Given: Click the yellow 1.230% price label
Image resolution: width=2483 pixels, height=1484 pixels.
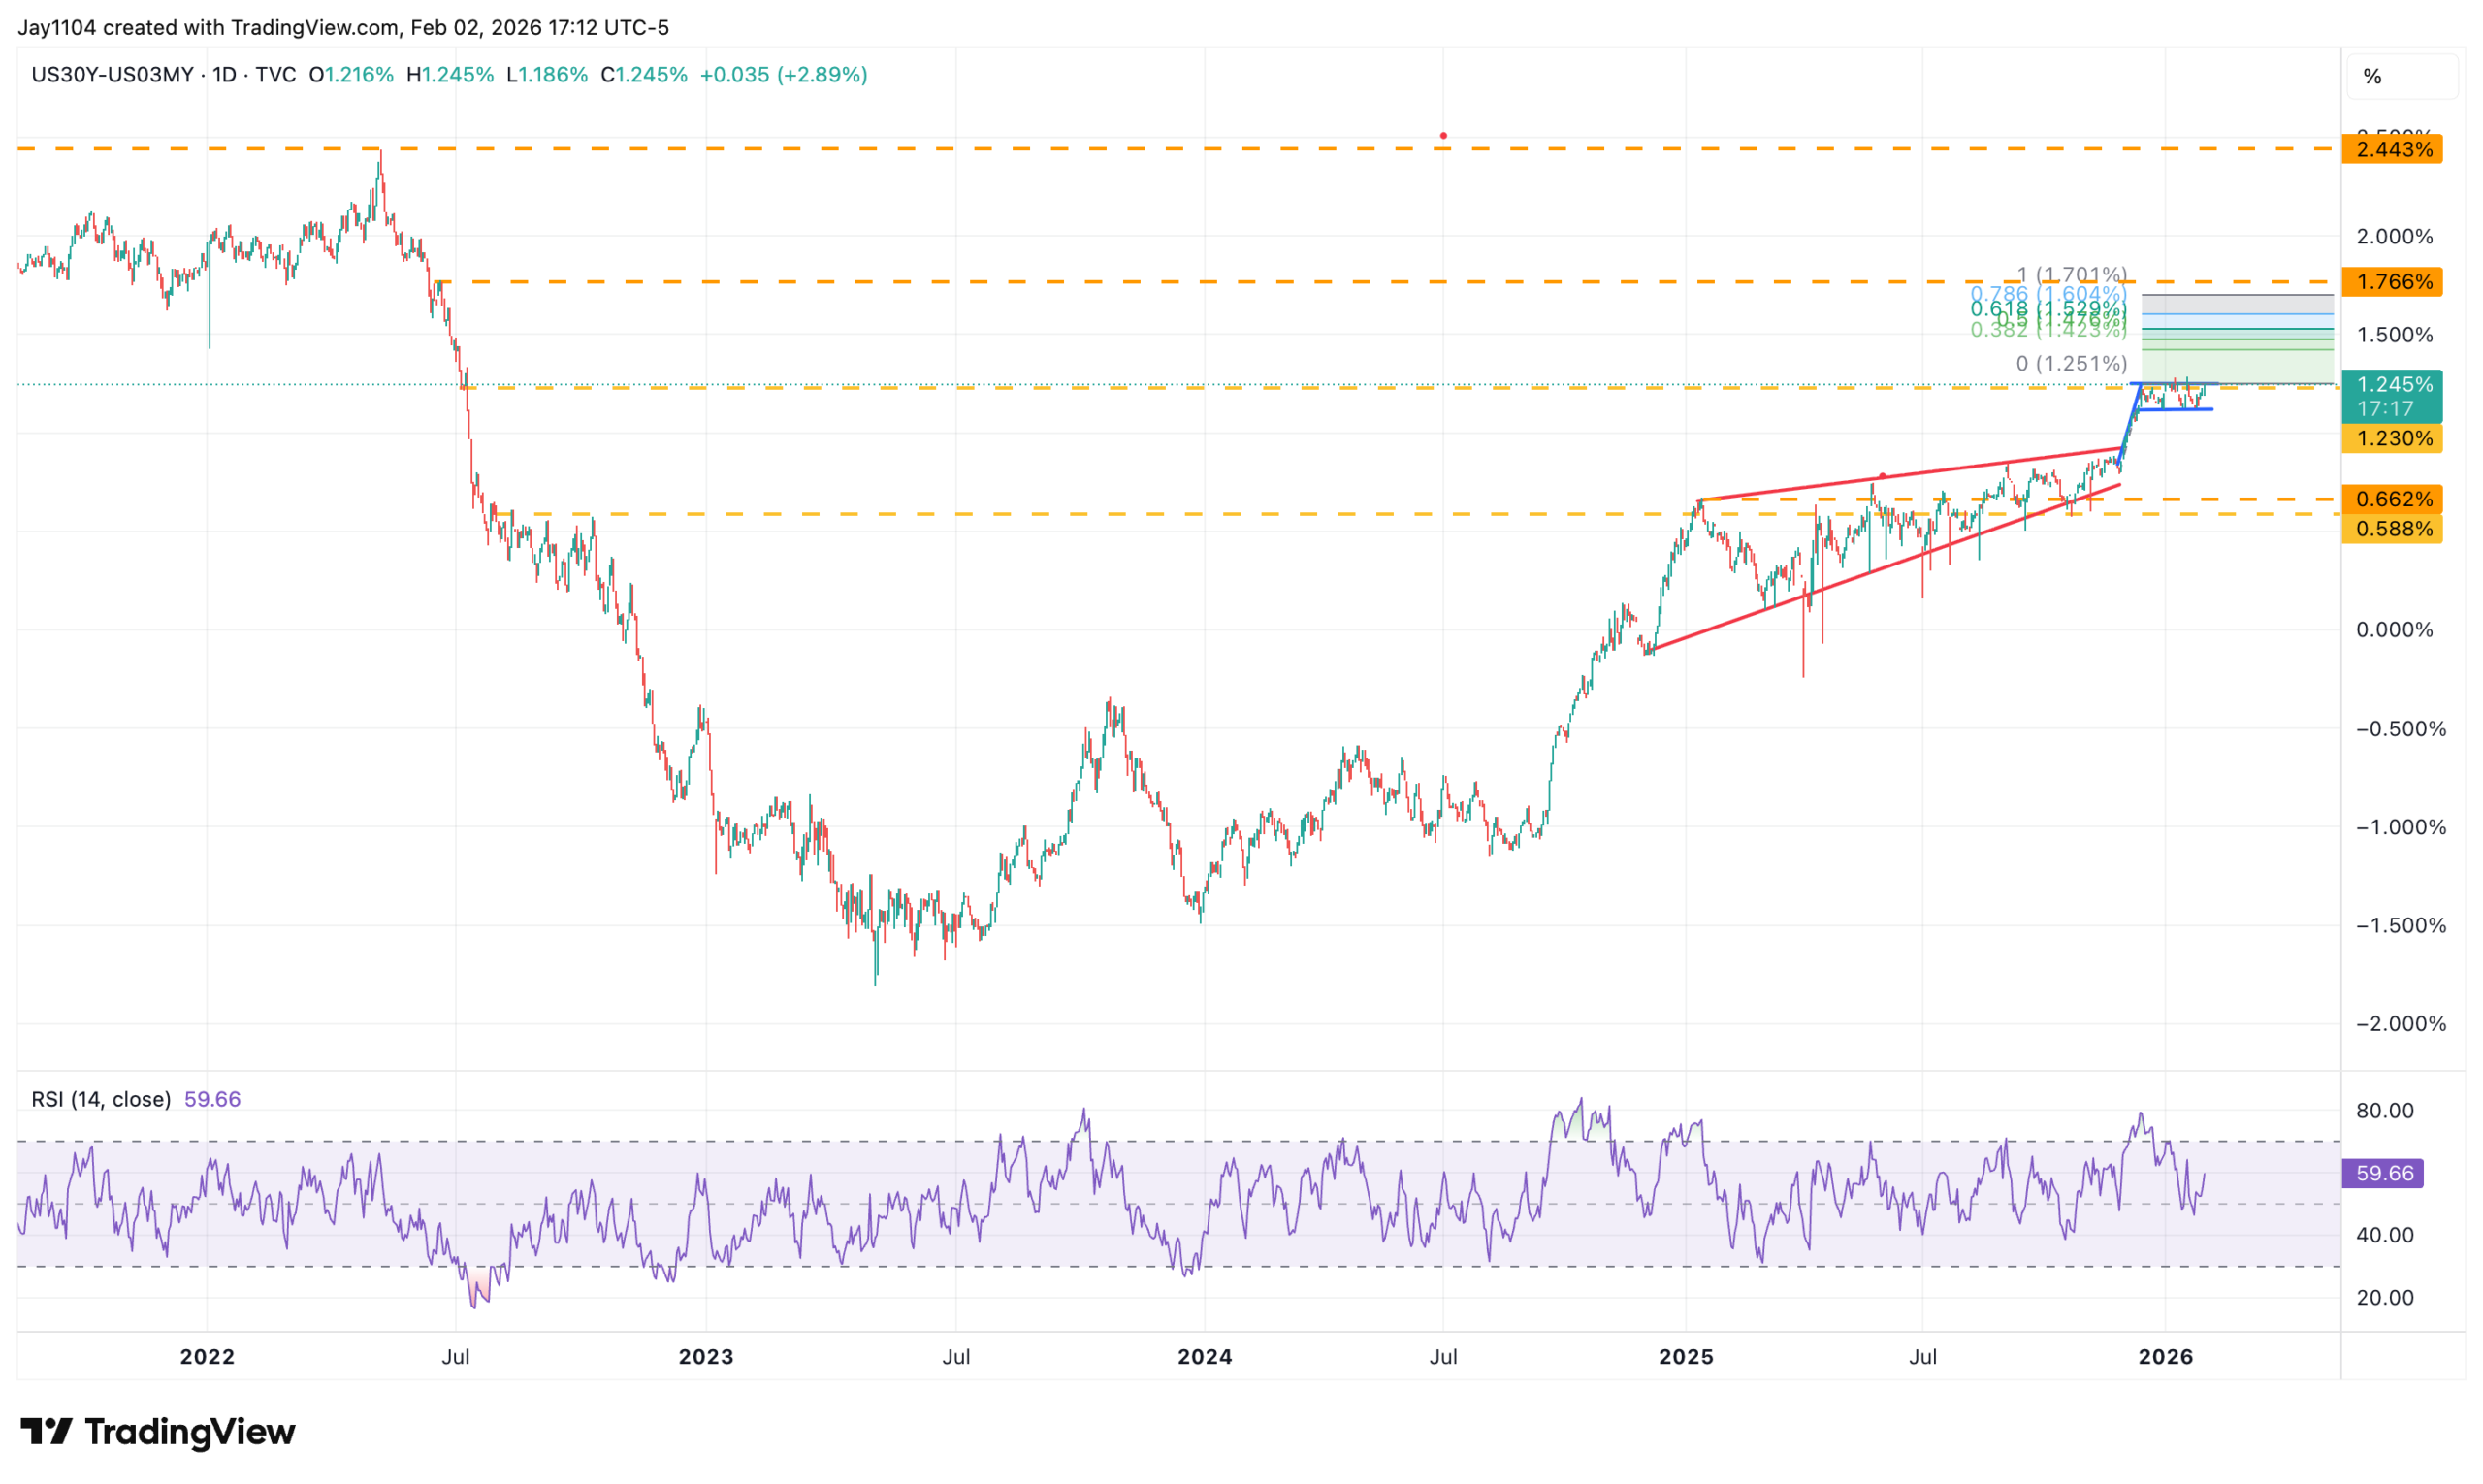Looking at the screenshot, I should point(2392,438).
